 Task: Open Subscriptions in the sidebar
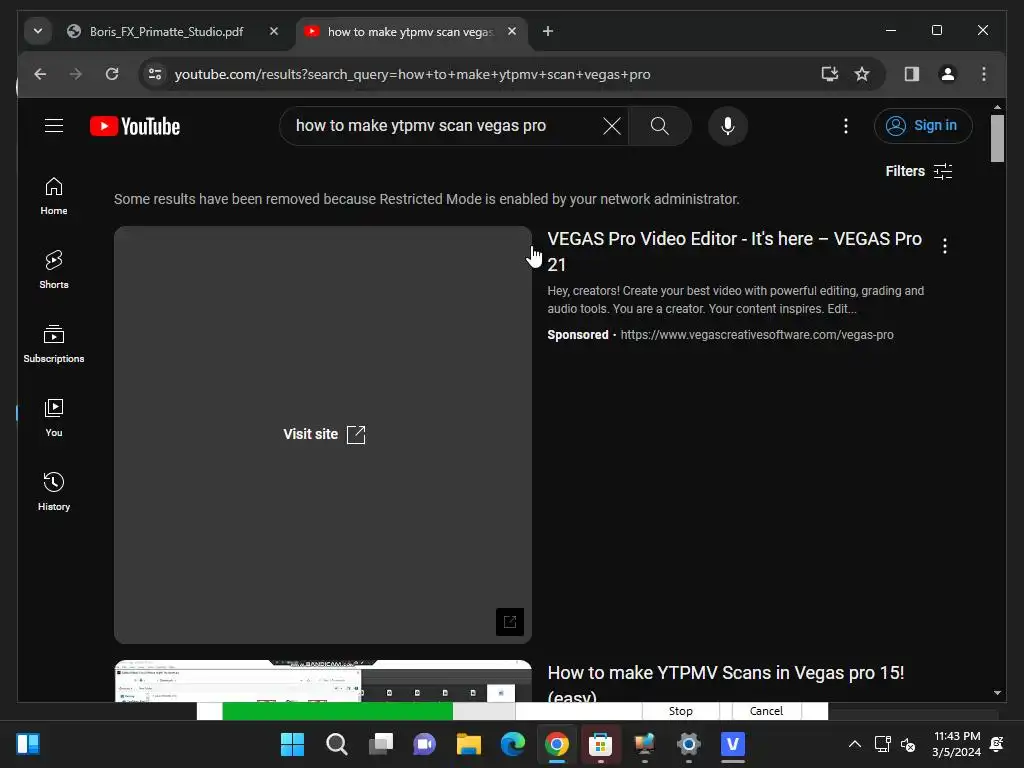click(x=54, y=344)
